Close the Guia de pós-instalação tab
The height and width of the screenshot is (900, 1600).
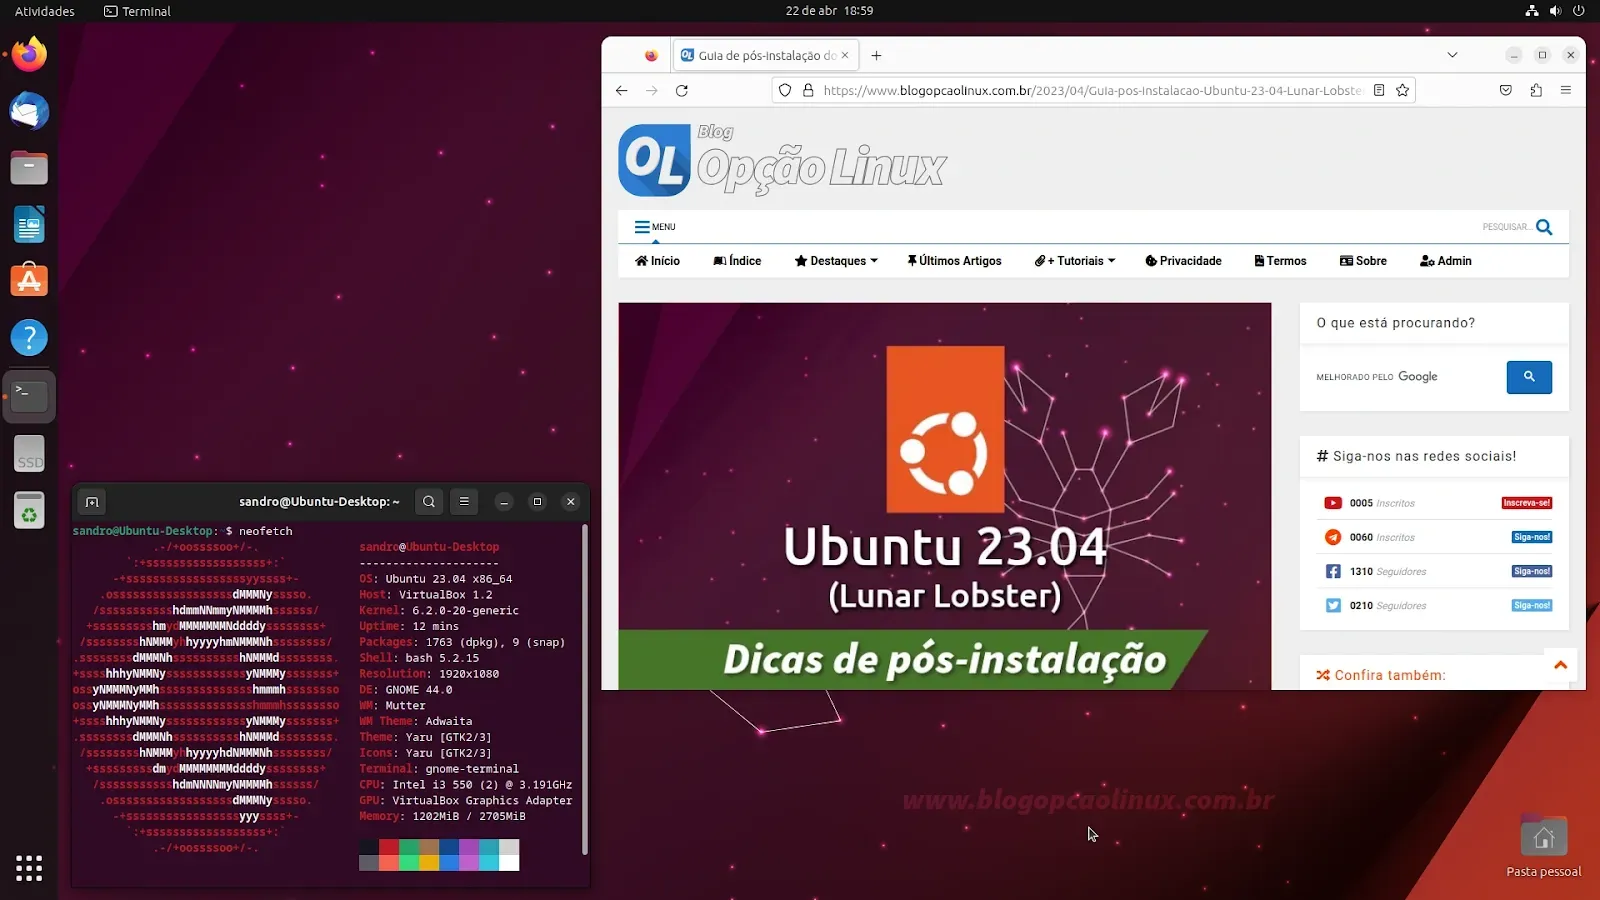click(x=845, y=56)
